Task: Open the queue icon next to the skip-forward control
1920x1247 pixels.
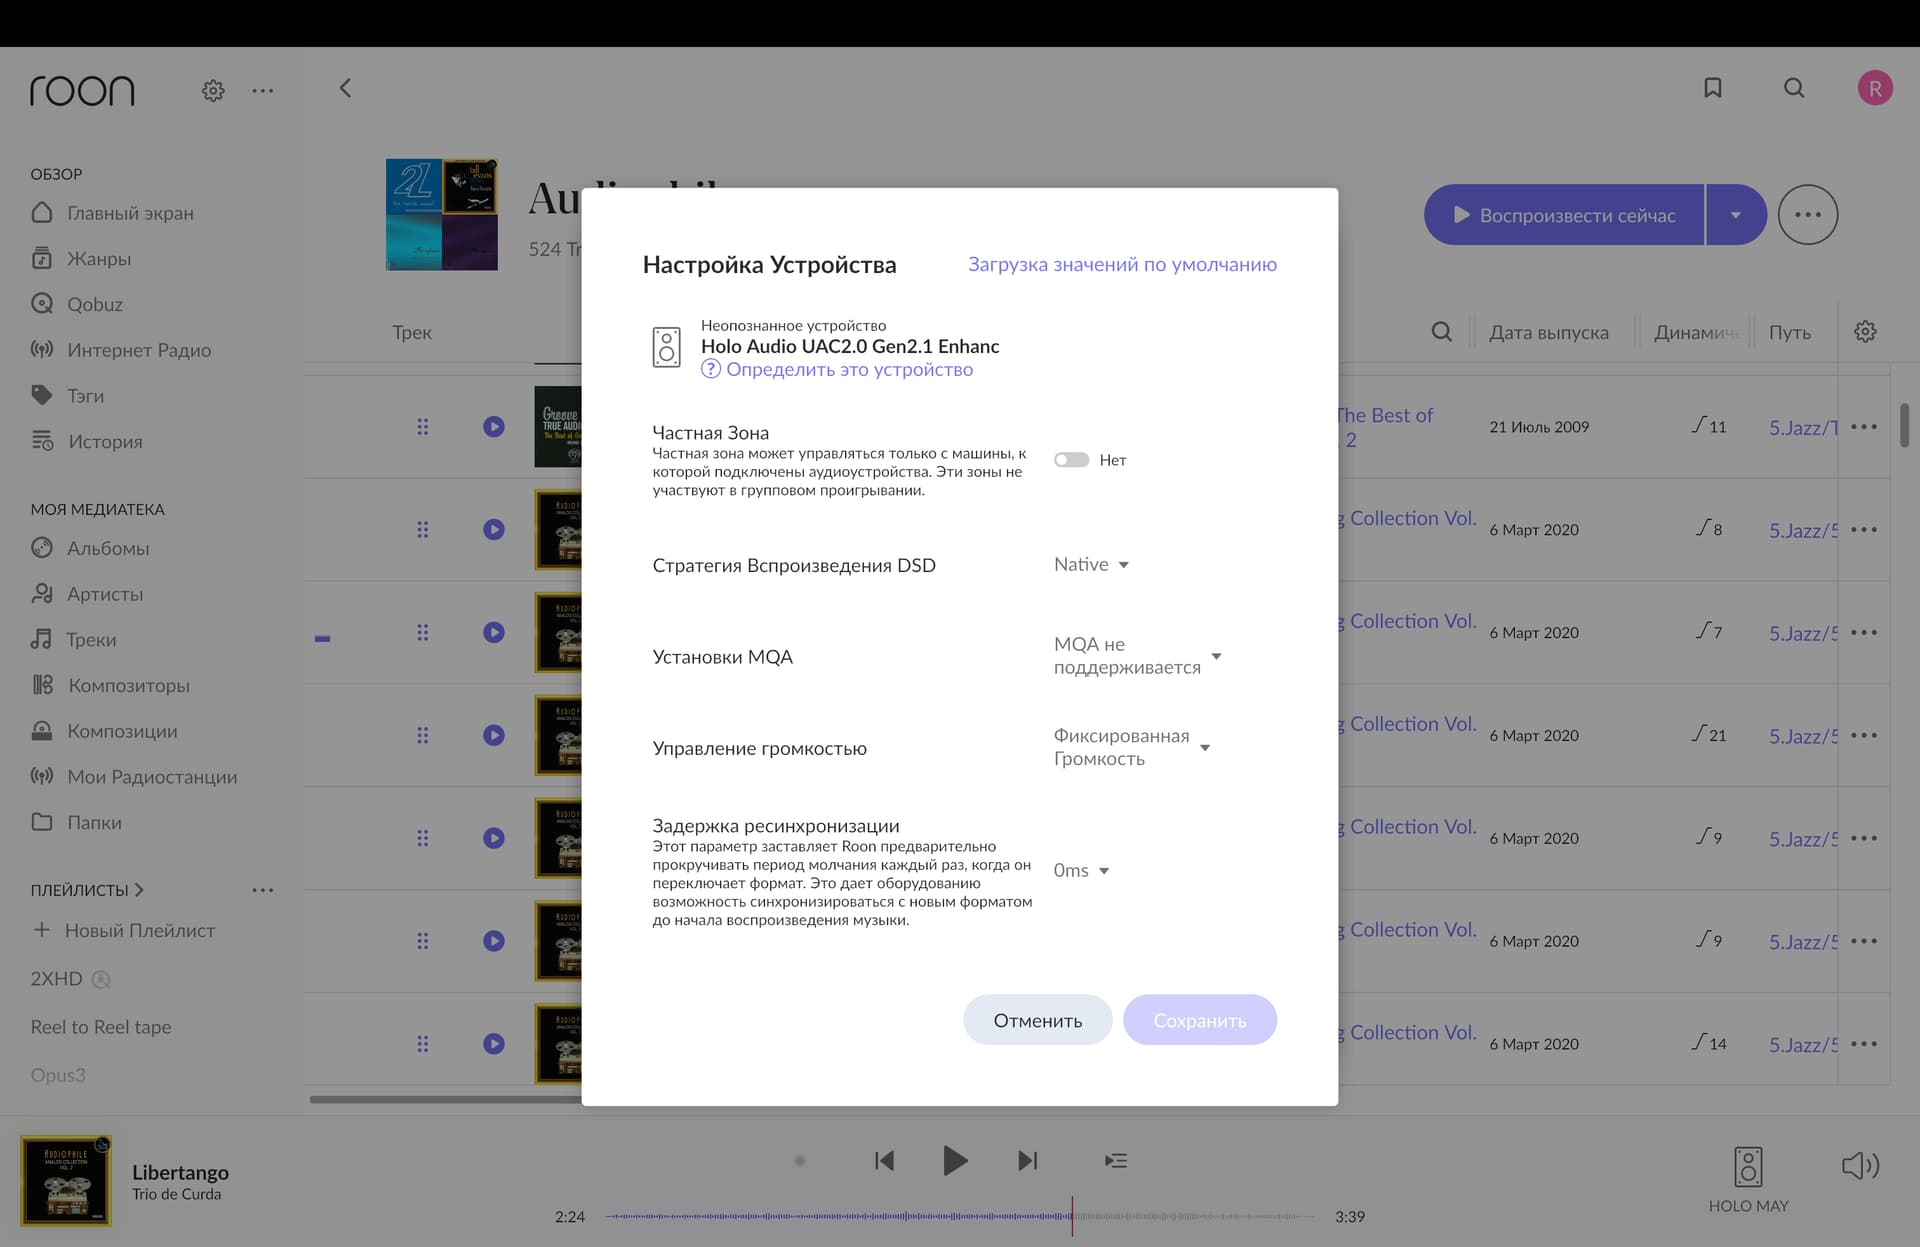Action: (x=1116, y=1160)
